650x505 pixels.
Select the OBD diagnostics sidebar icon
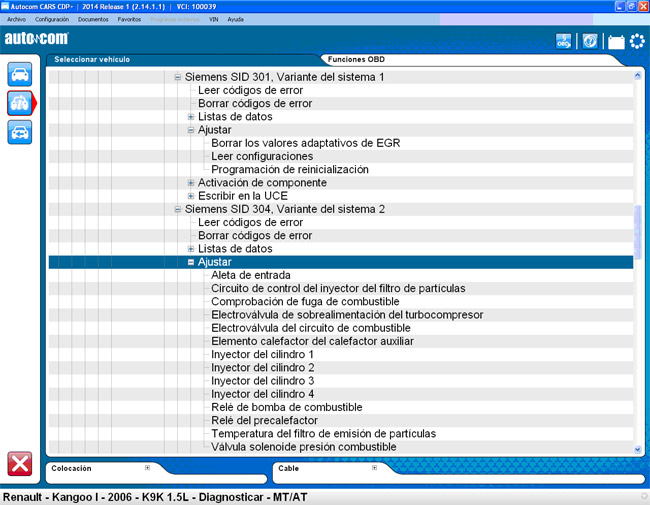(x=19, y=103)
